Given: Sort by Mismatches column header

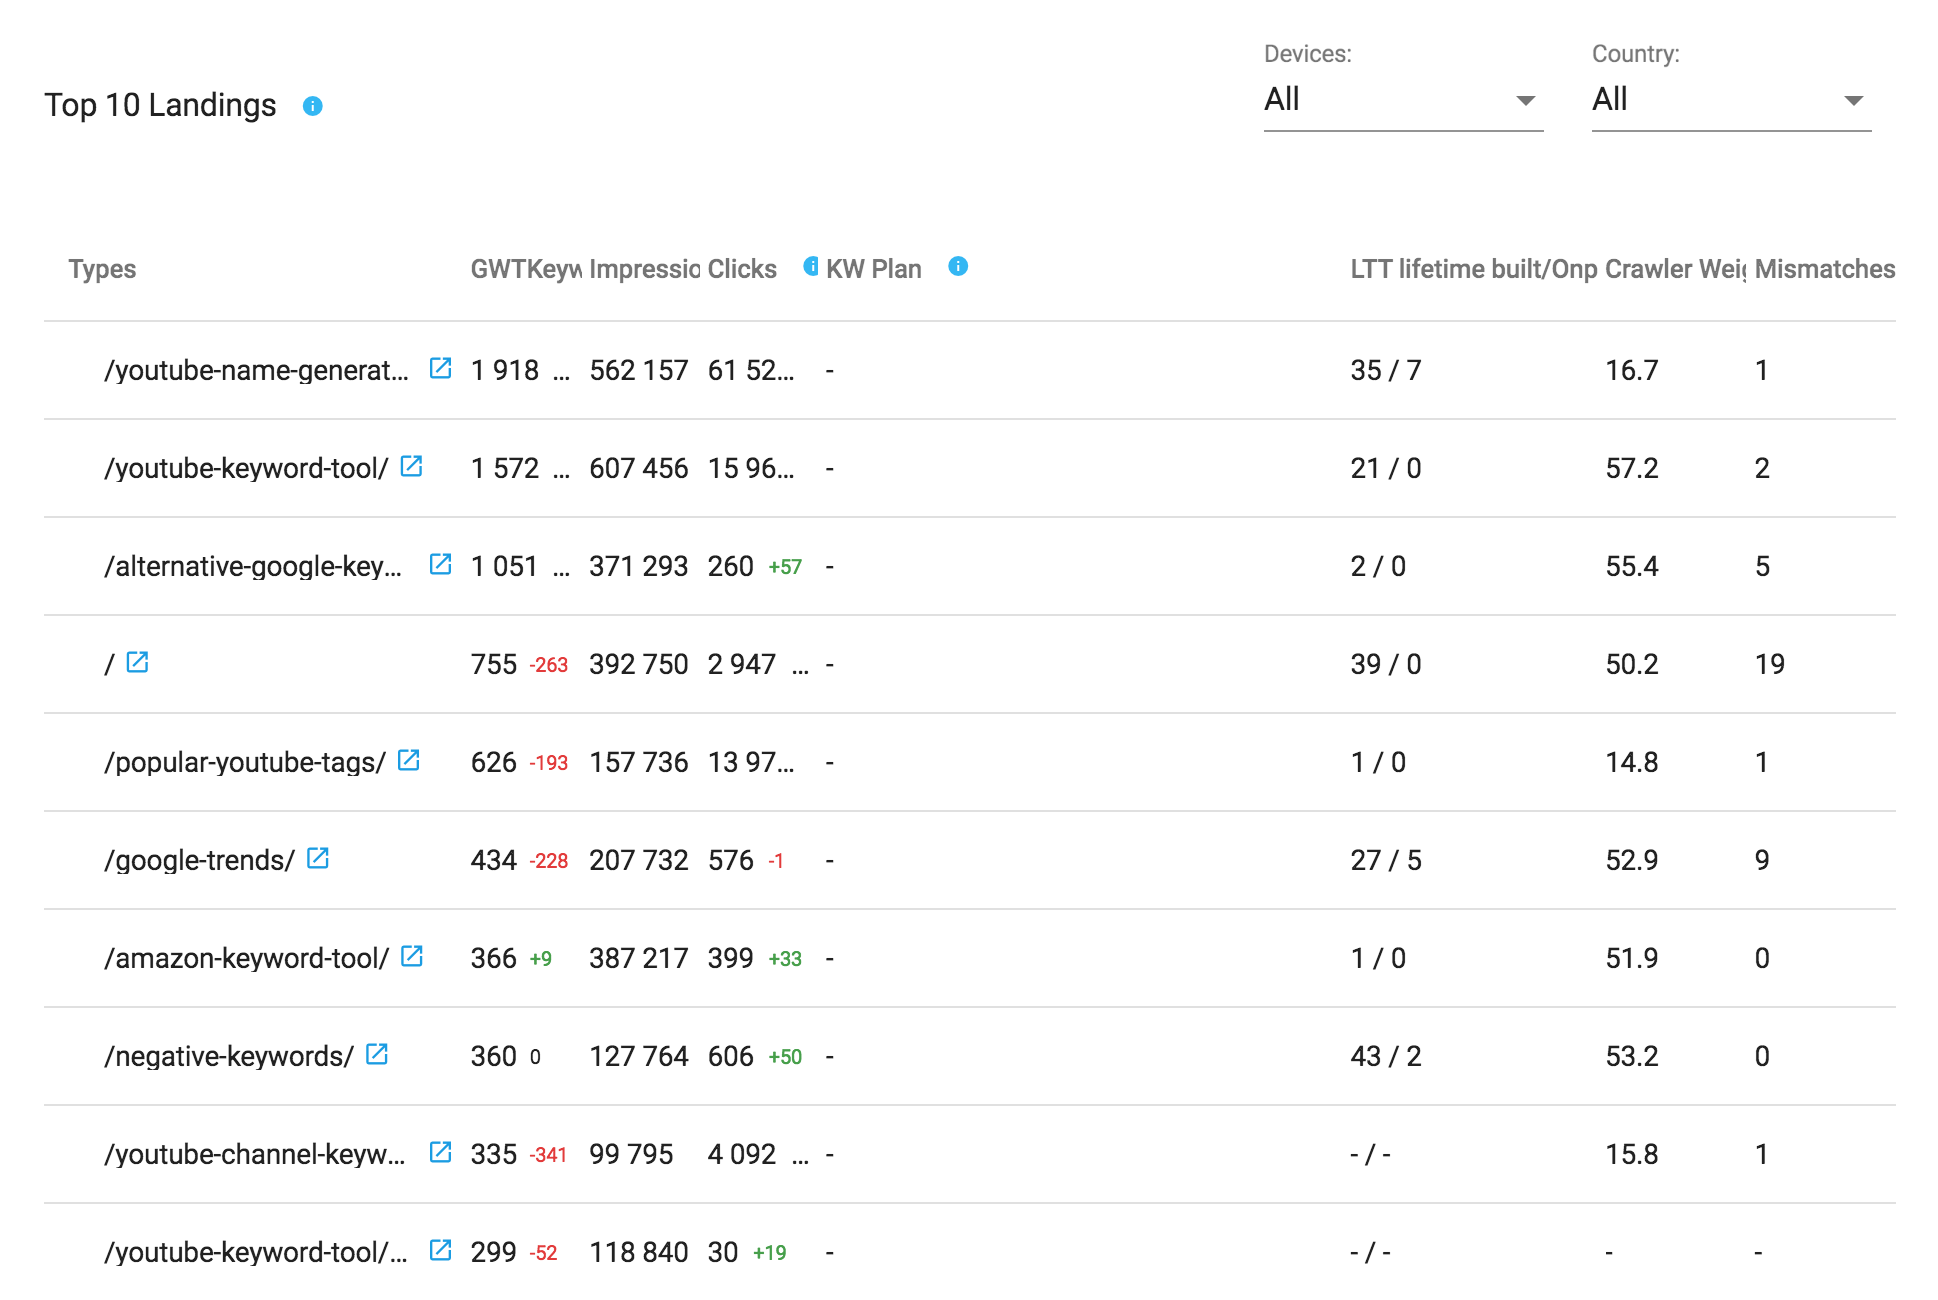Looking at the screenshot, I should tap(1824, 269).
